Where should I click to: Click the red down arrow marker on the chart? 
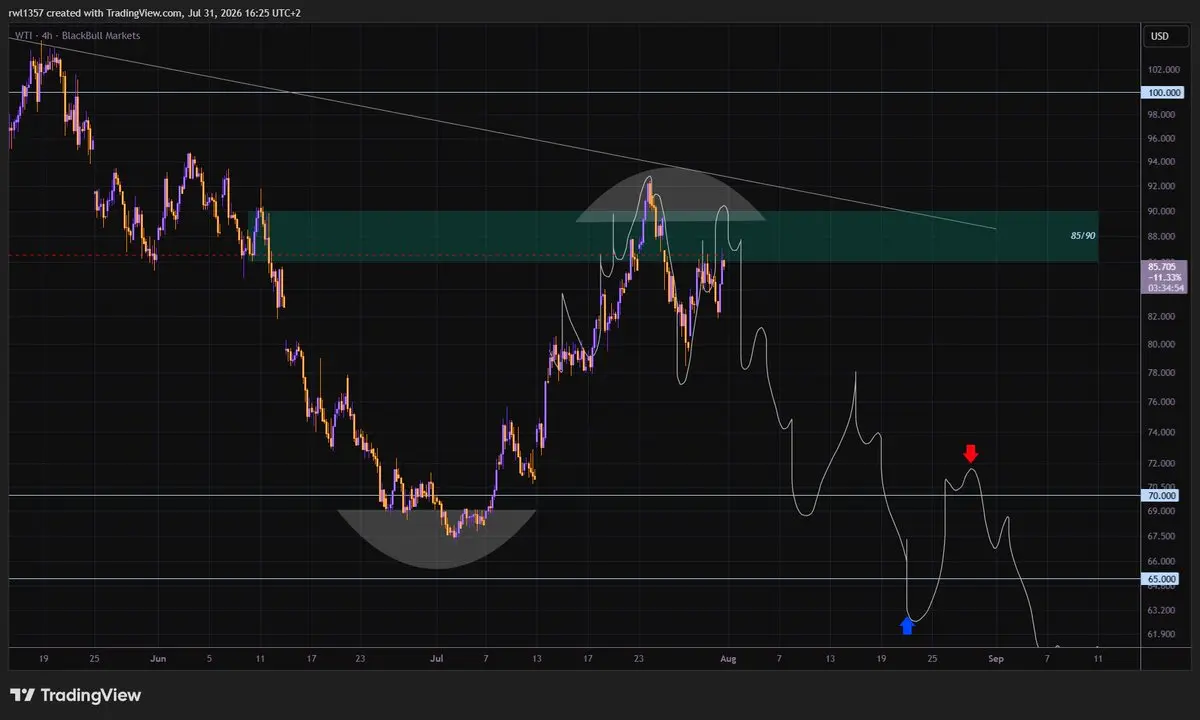pyautogui.click(x=970, y=454)
